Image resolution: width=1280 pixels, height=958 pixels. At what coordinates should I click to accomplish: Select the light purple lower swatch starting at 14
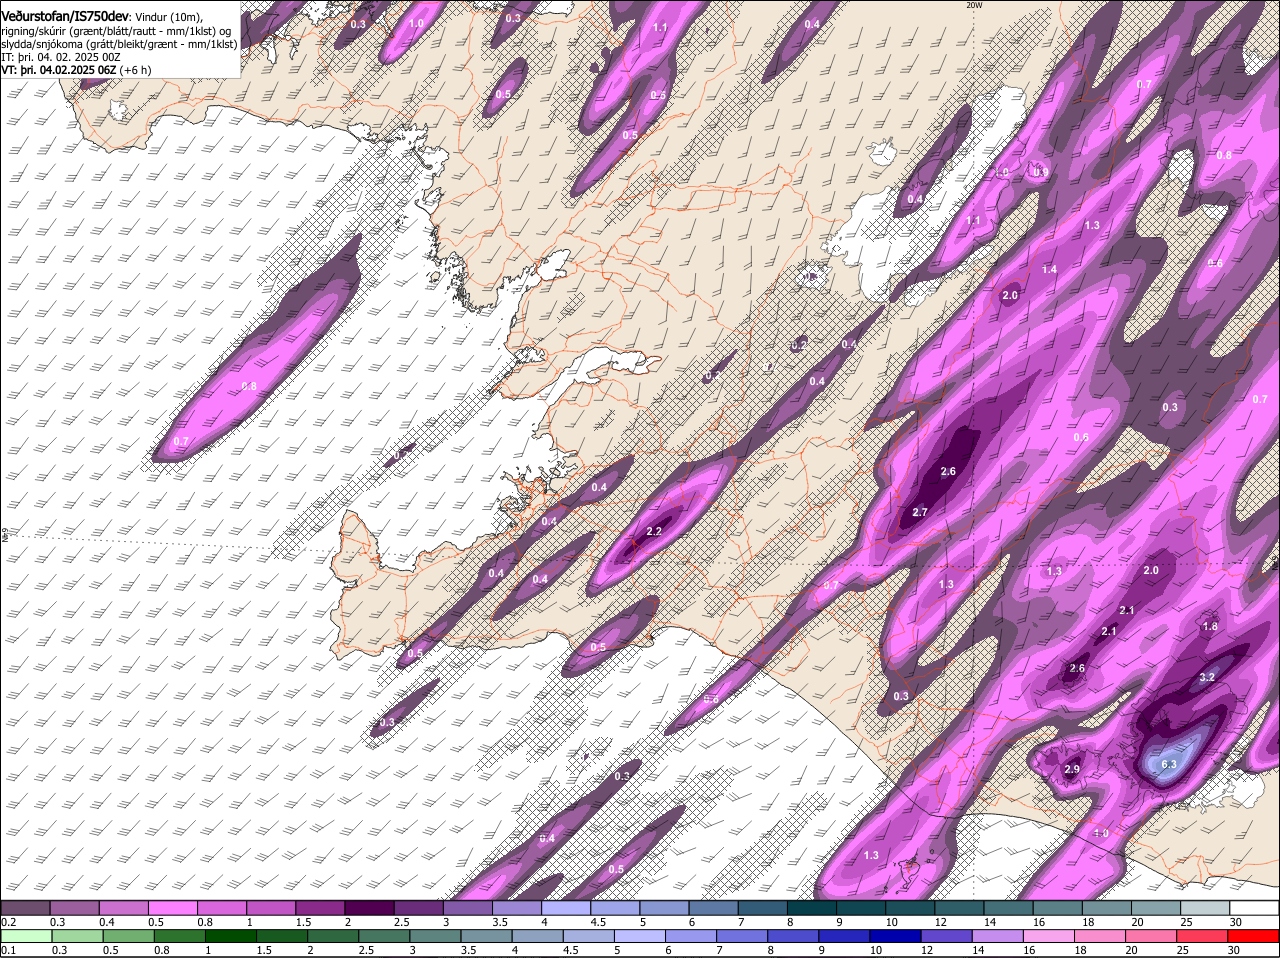click(997, 935)
